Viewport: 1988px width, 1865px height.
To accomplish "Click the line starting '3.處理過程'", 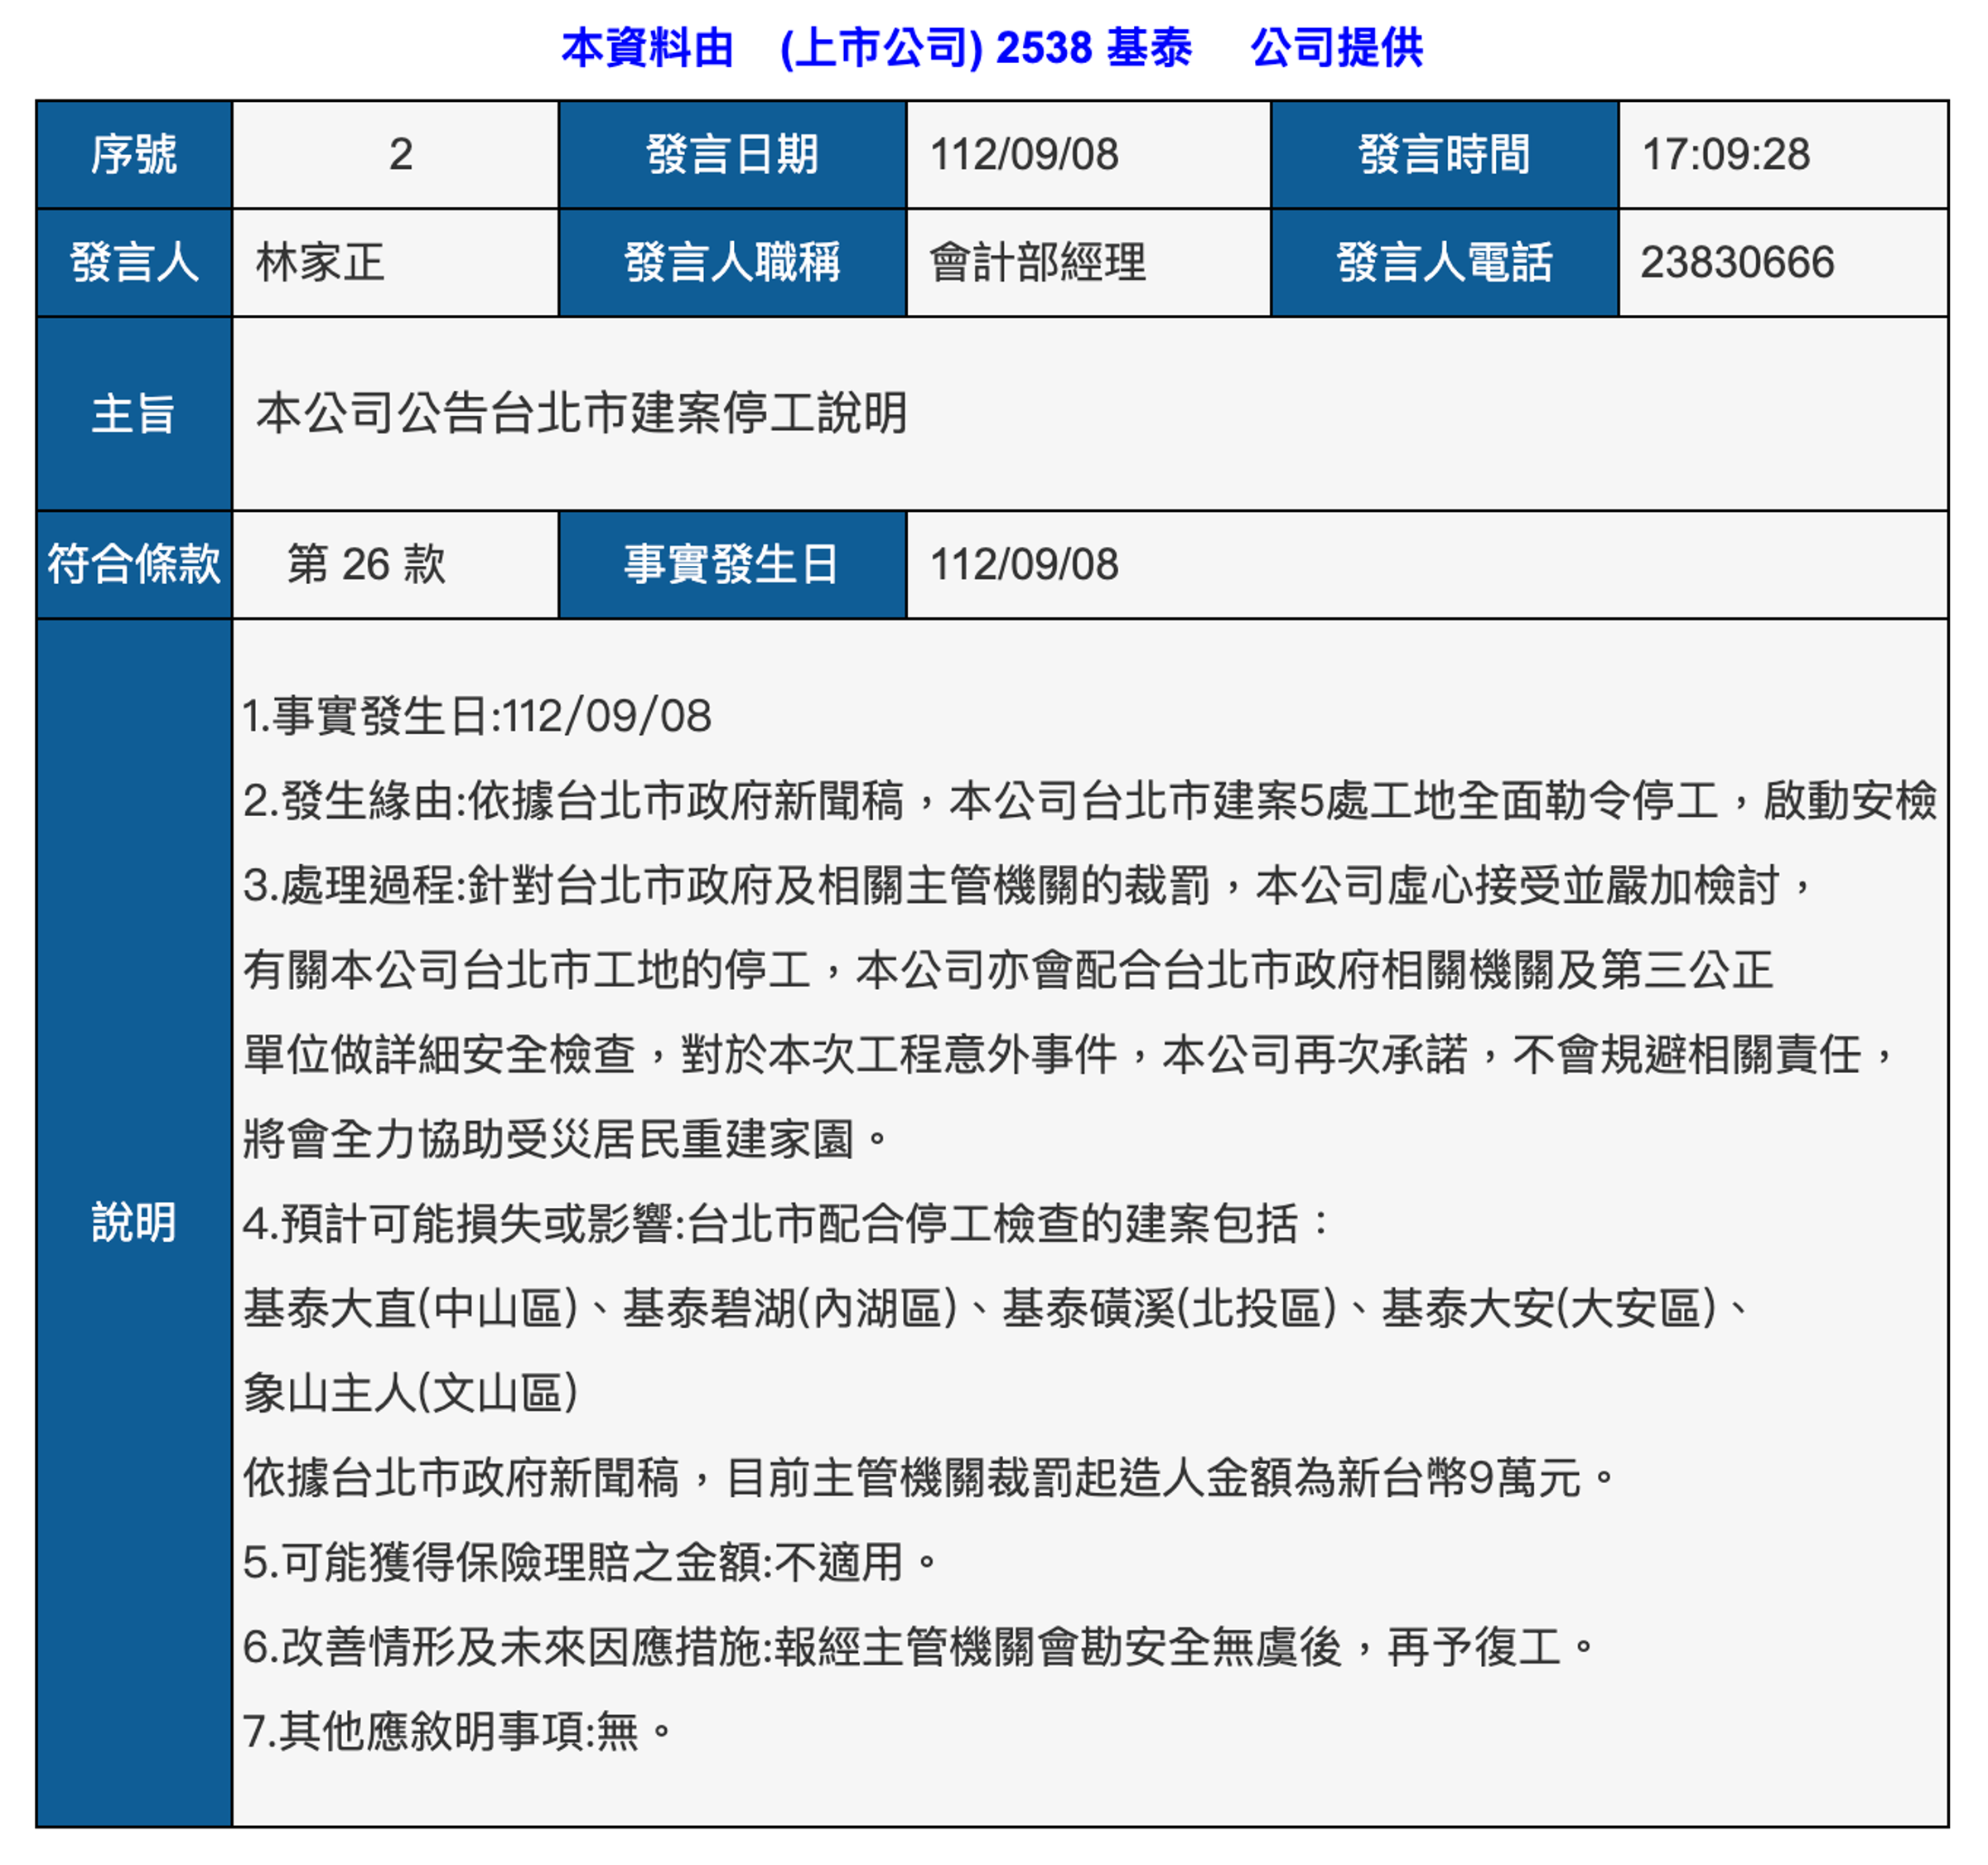I will point(1028,886).
